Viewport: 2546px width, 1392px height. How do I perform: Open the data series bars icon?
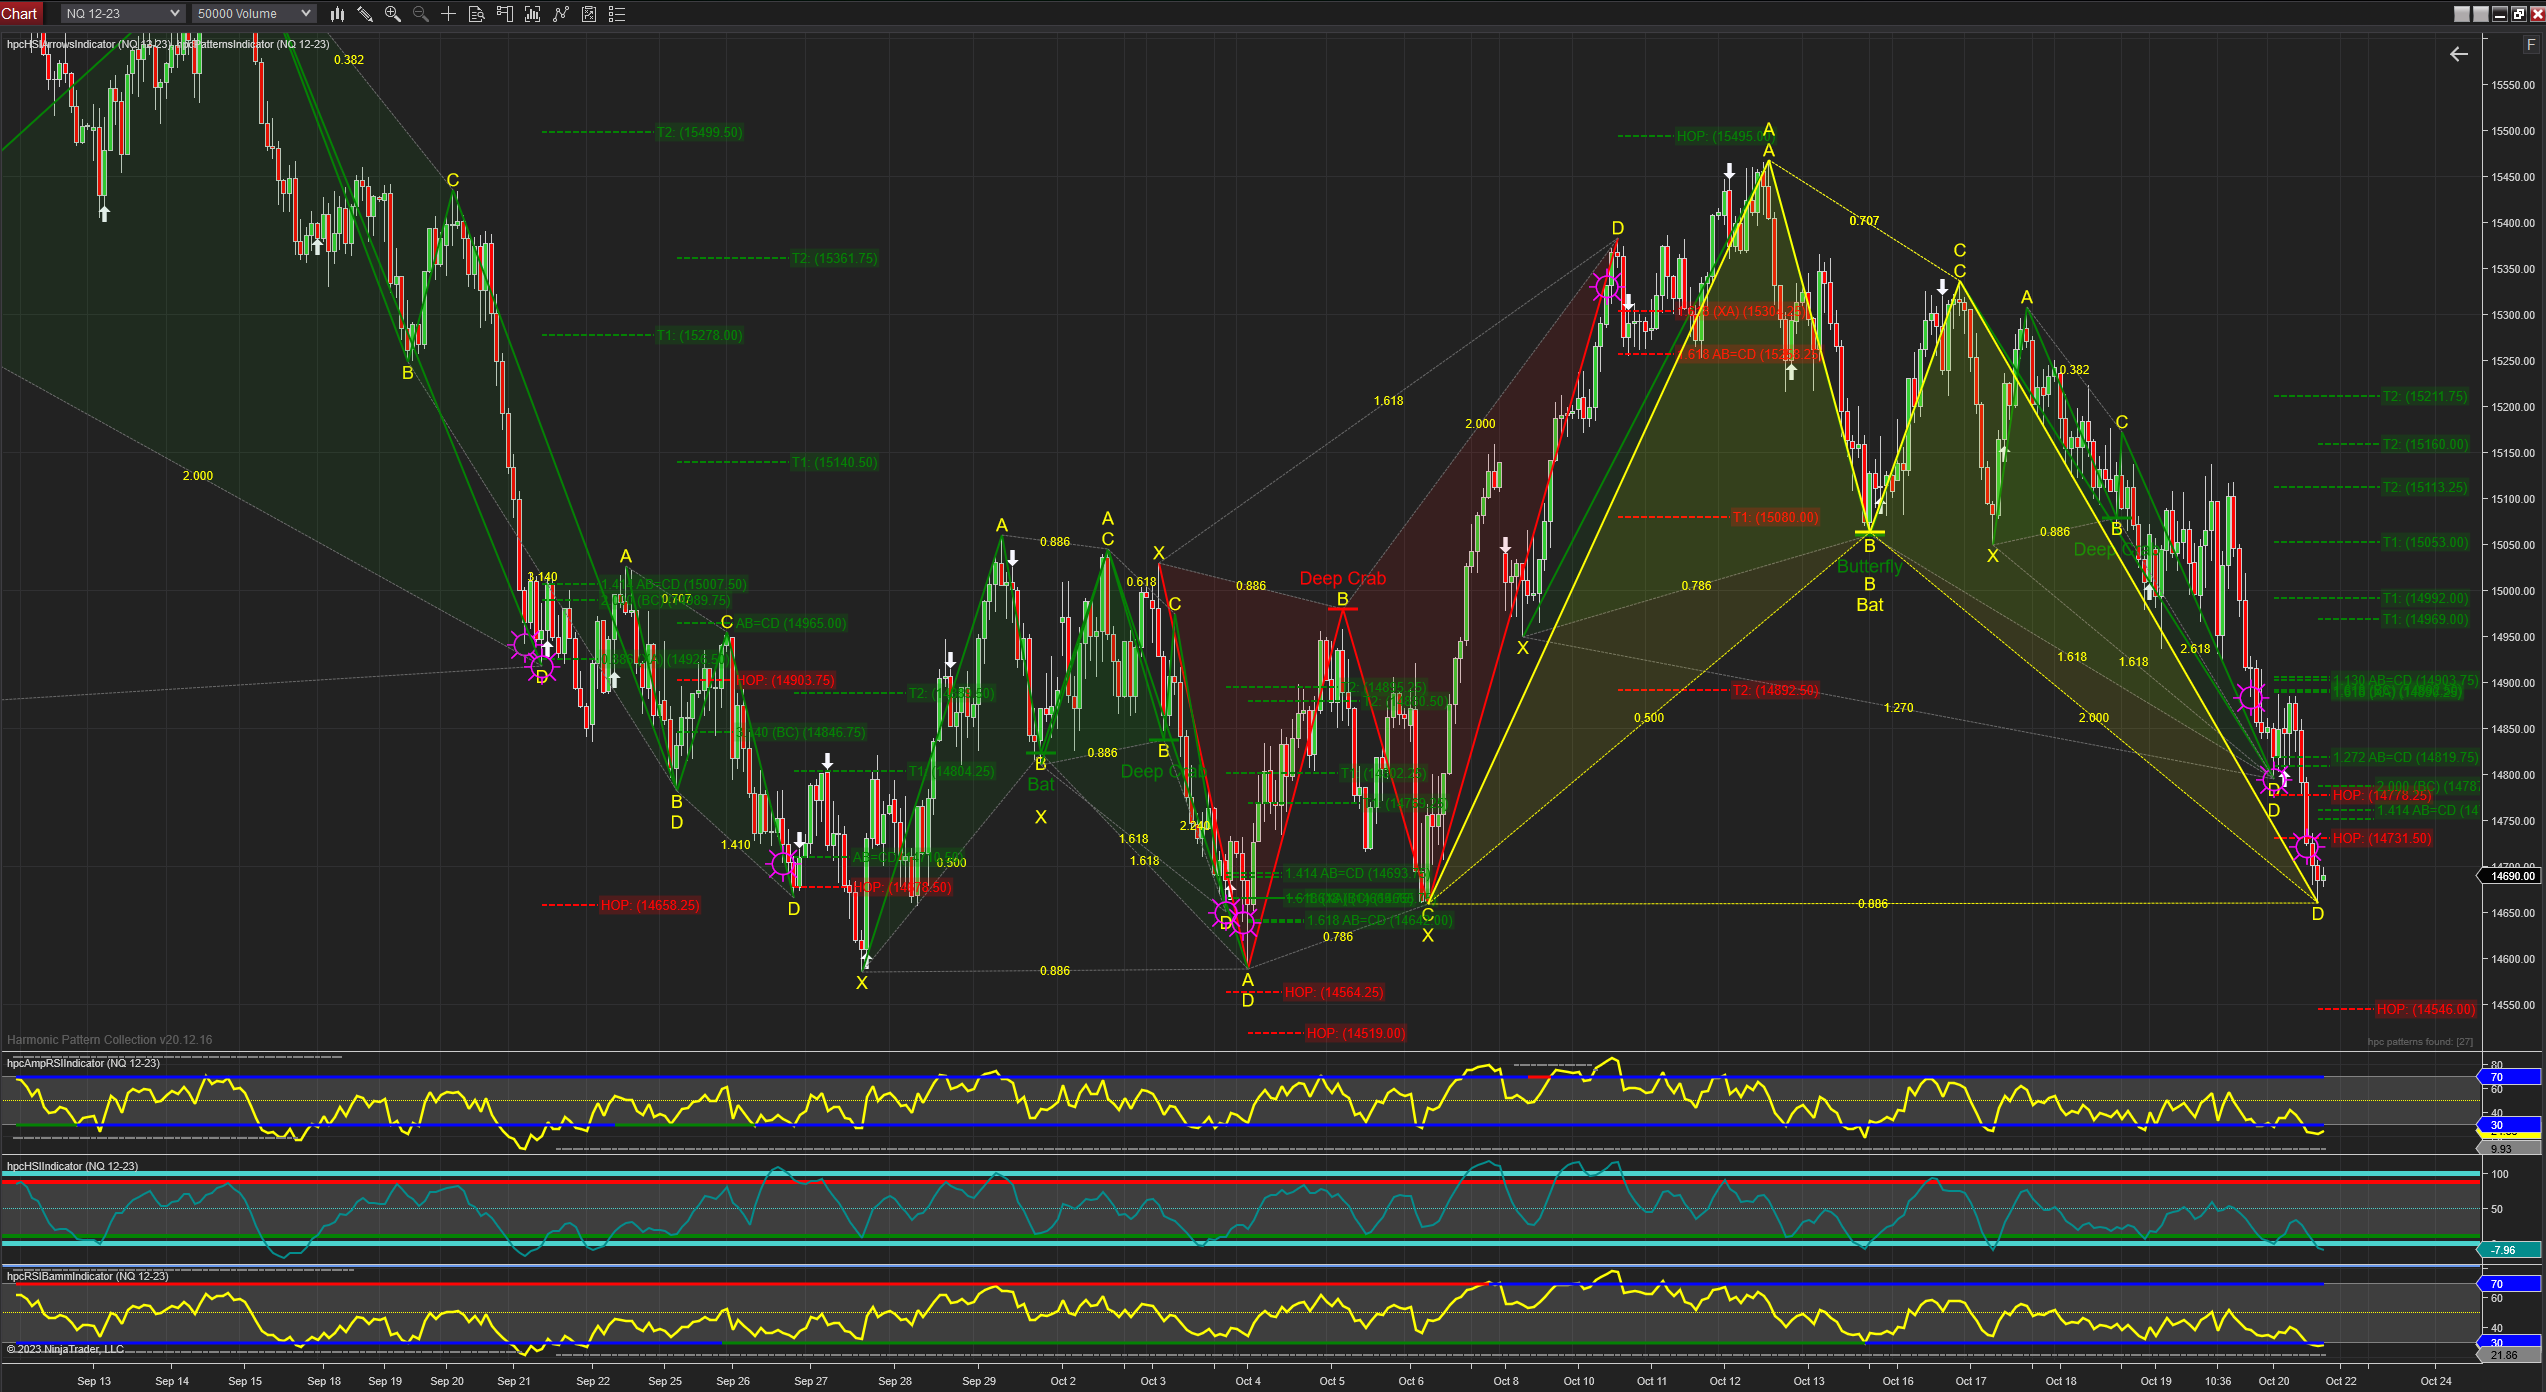[533, 14]
